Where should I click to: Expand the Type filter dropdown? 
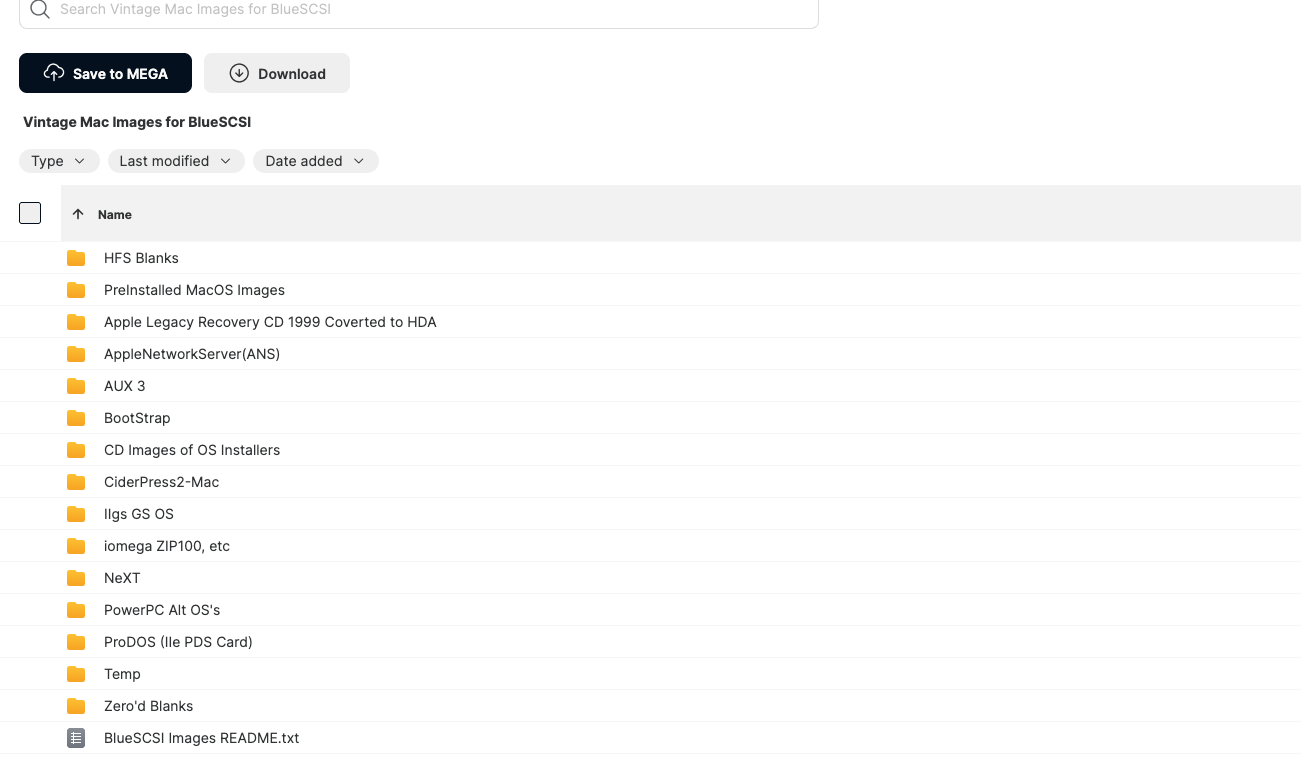[x=59, y=161]
